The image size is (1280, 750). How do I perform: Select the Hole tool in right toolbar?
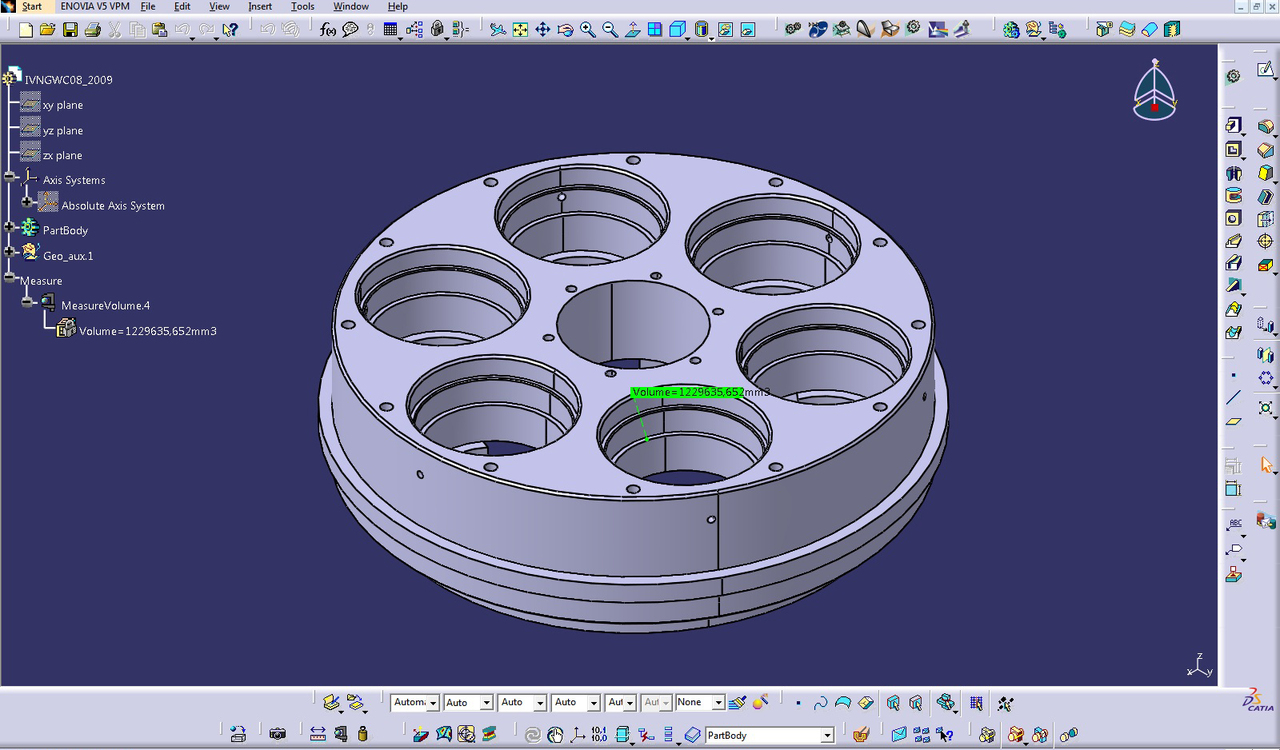1233,219
